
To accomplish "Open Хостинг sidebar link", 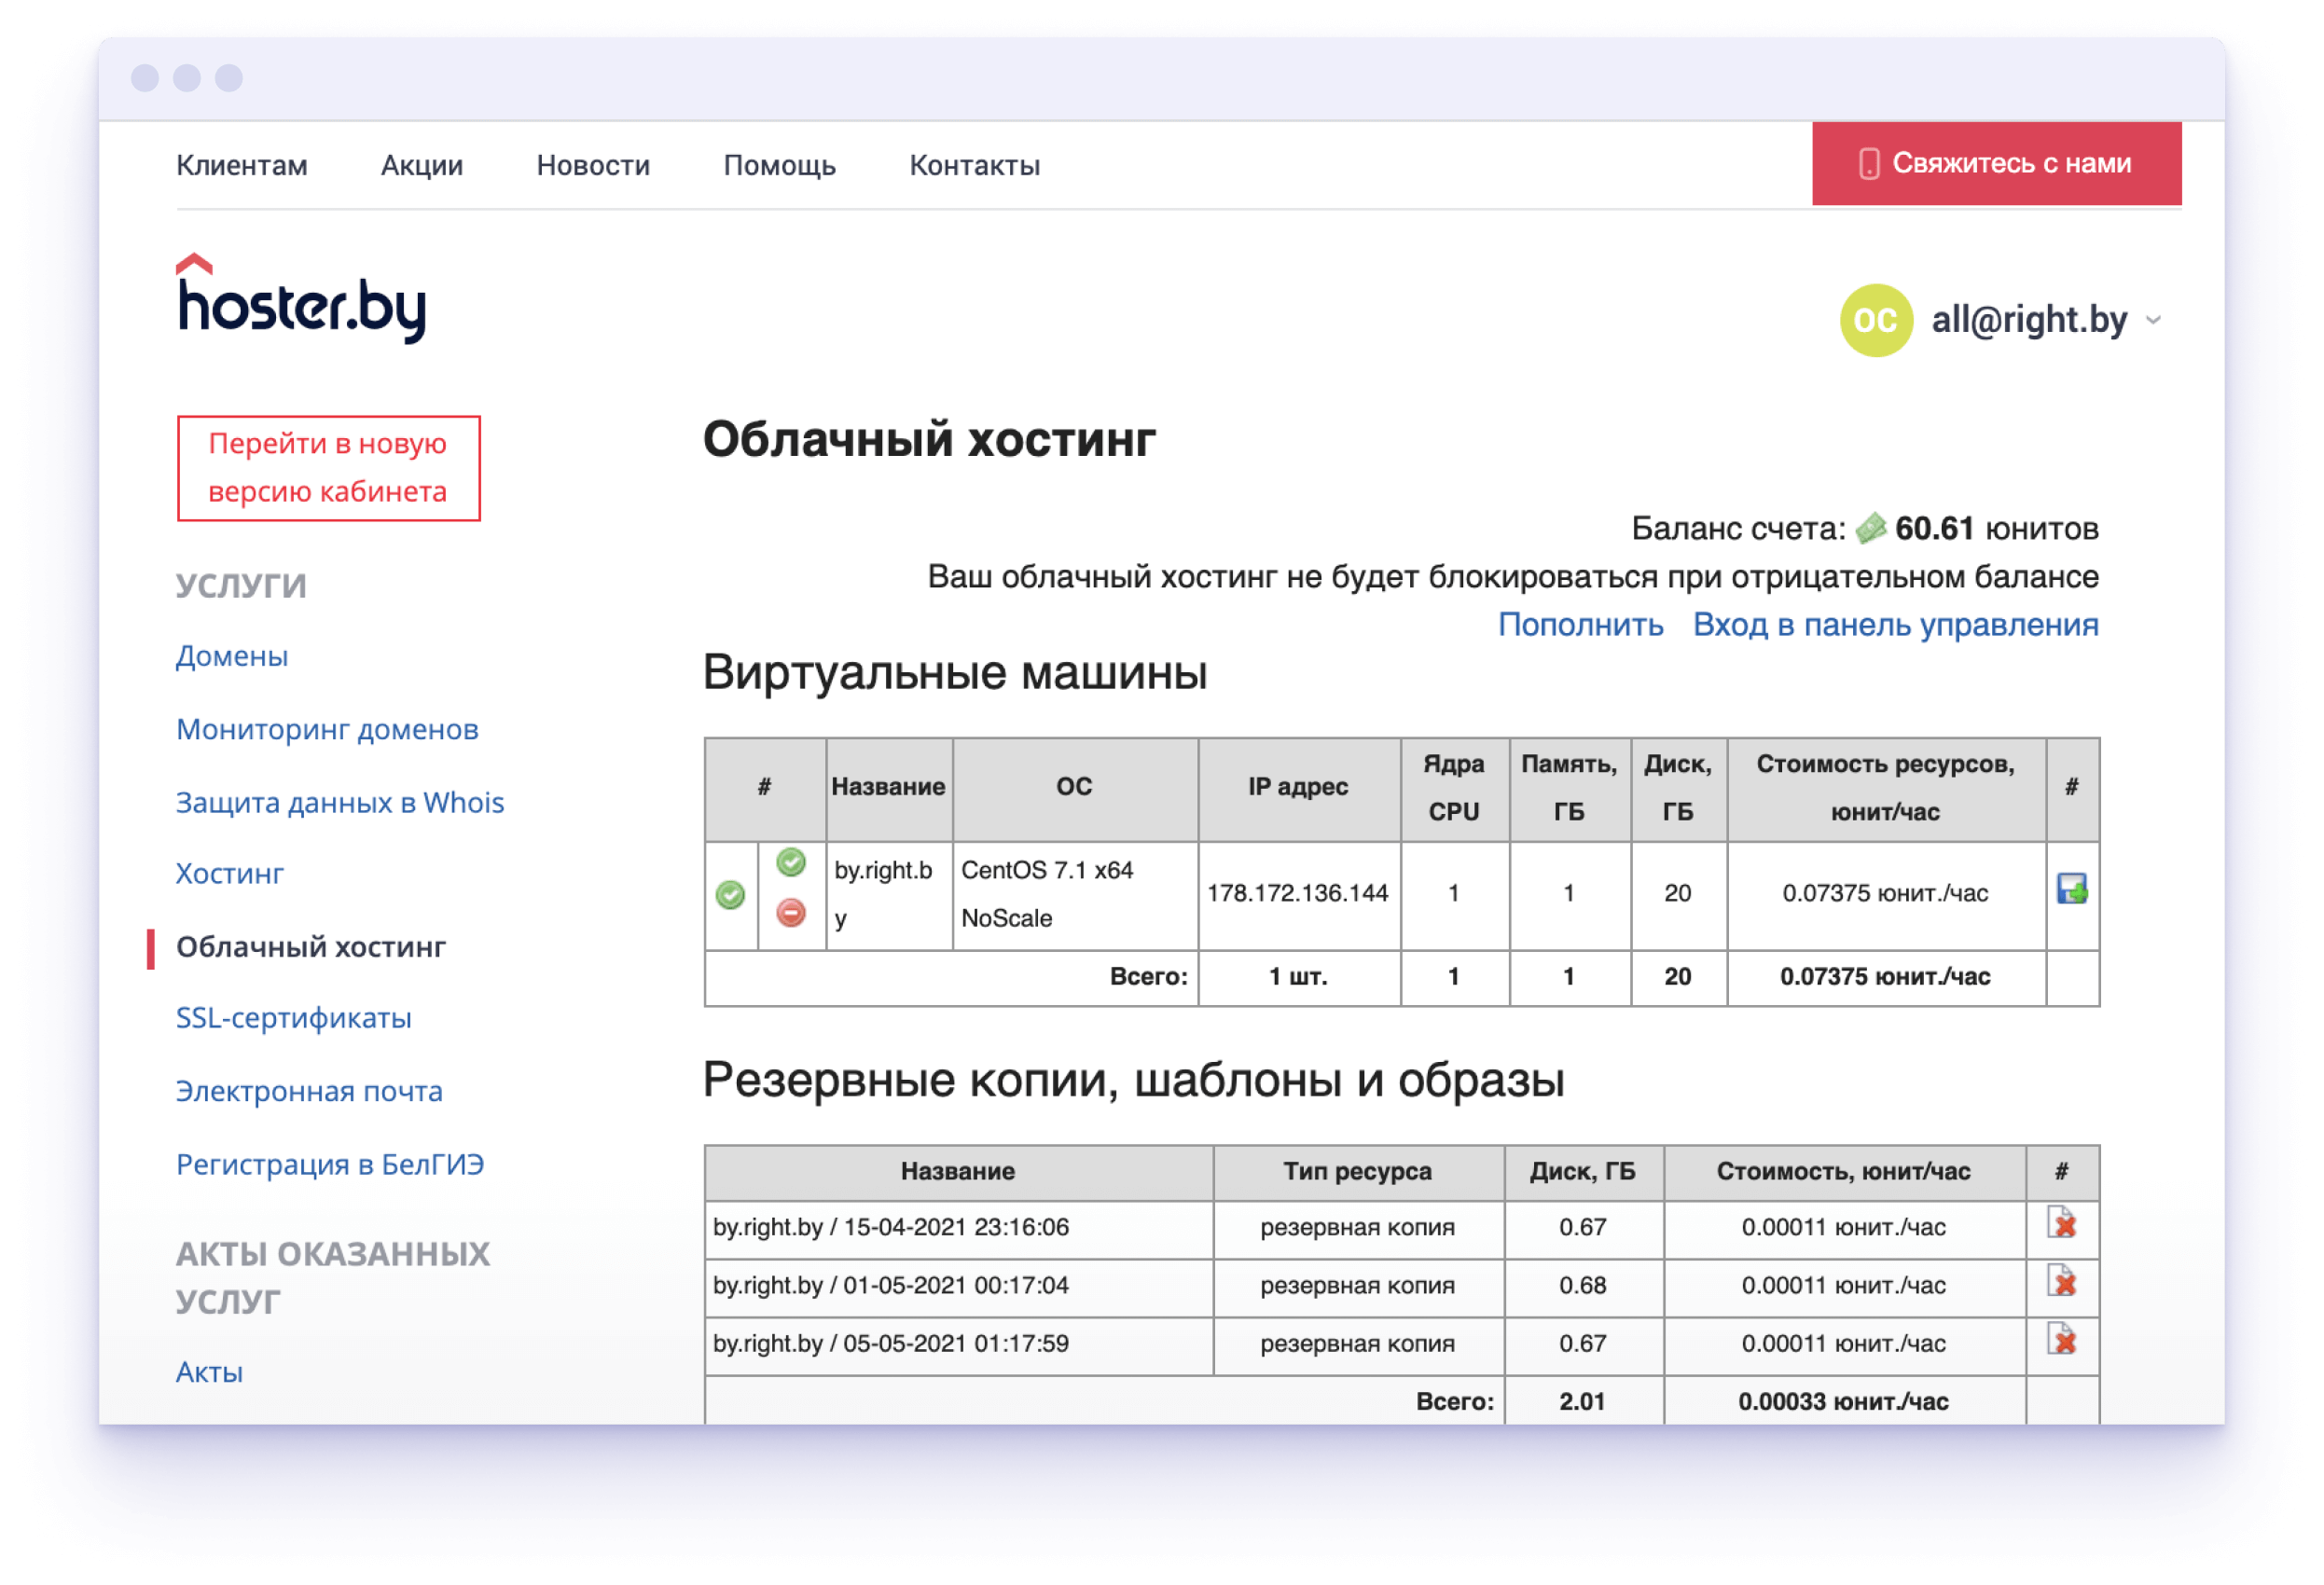I will [230, 873].
